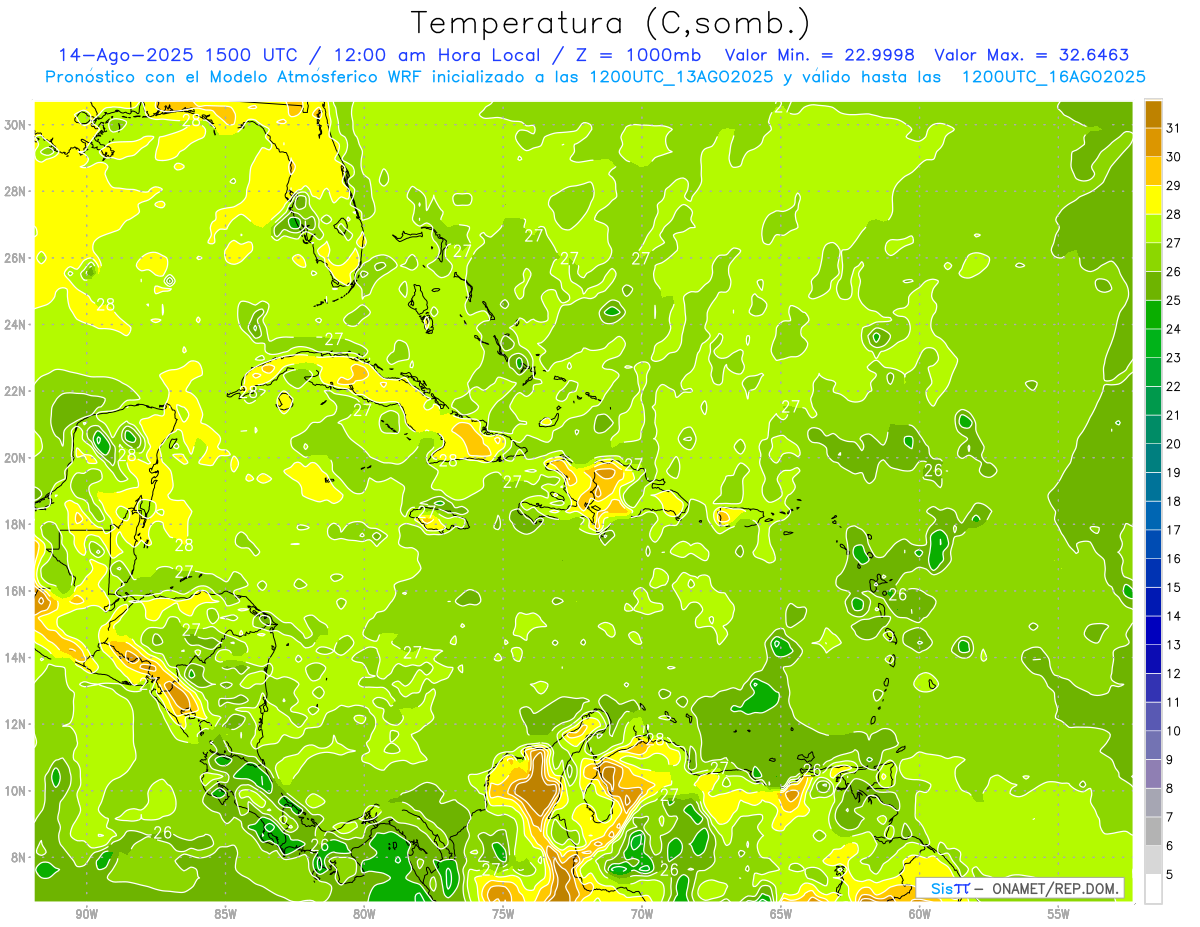This screenshot has width=1200, height=927.
Task: Click the "Valor Max. = 32.6463" value
Action: [x=1032, y=55]
